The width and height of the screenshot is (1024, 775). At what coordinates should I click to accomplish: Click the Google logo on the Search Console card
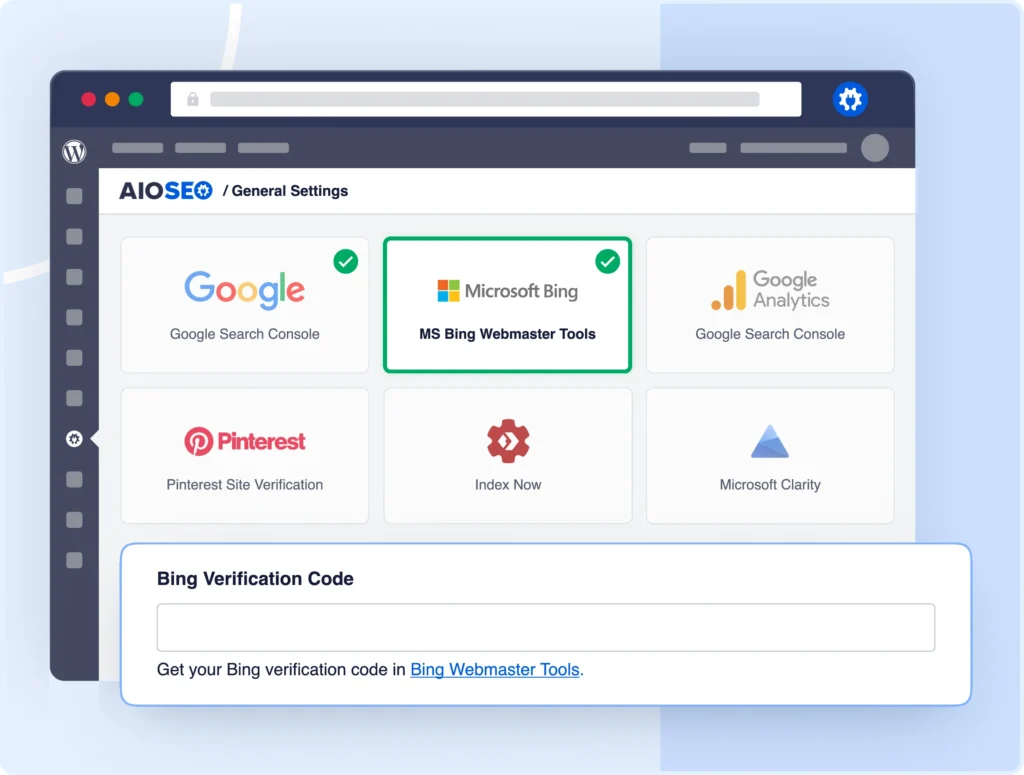tap(244, 289)
